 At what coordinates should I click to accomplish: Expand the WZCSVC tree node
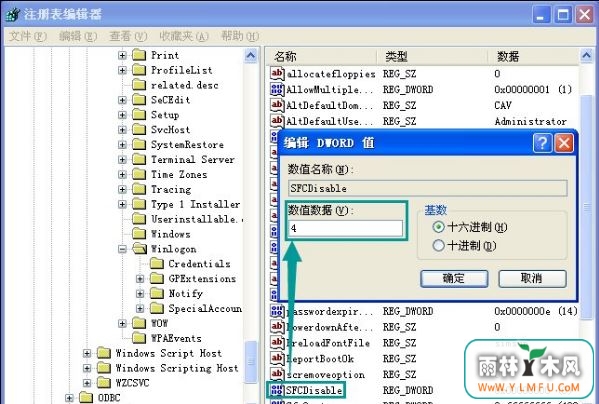coord(87,383)
